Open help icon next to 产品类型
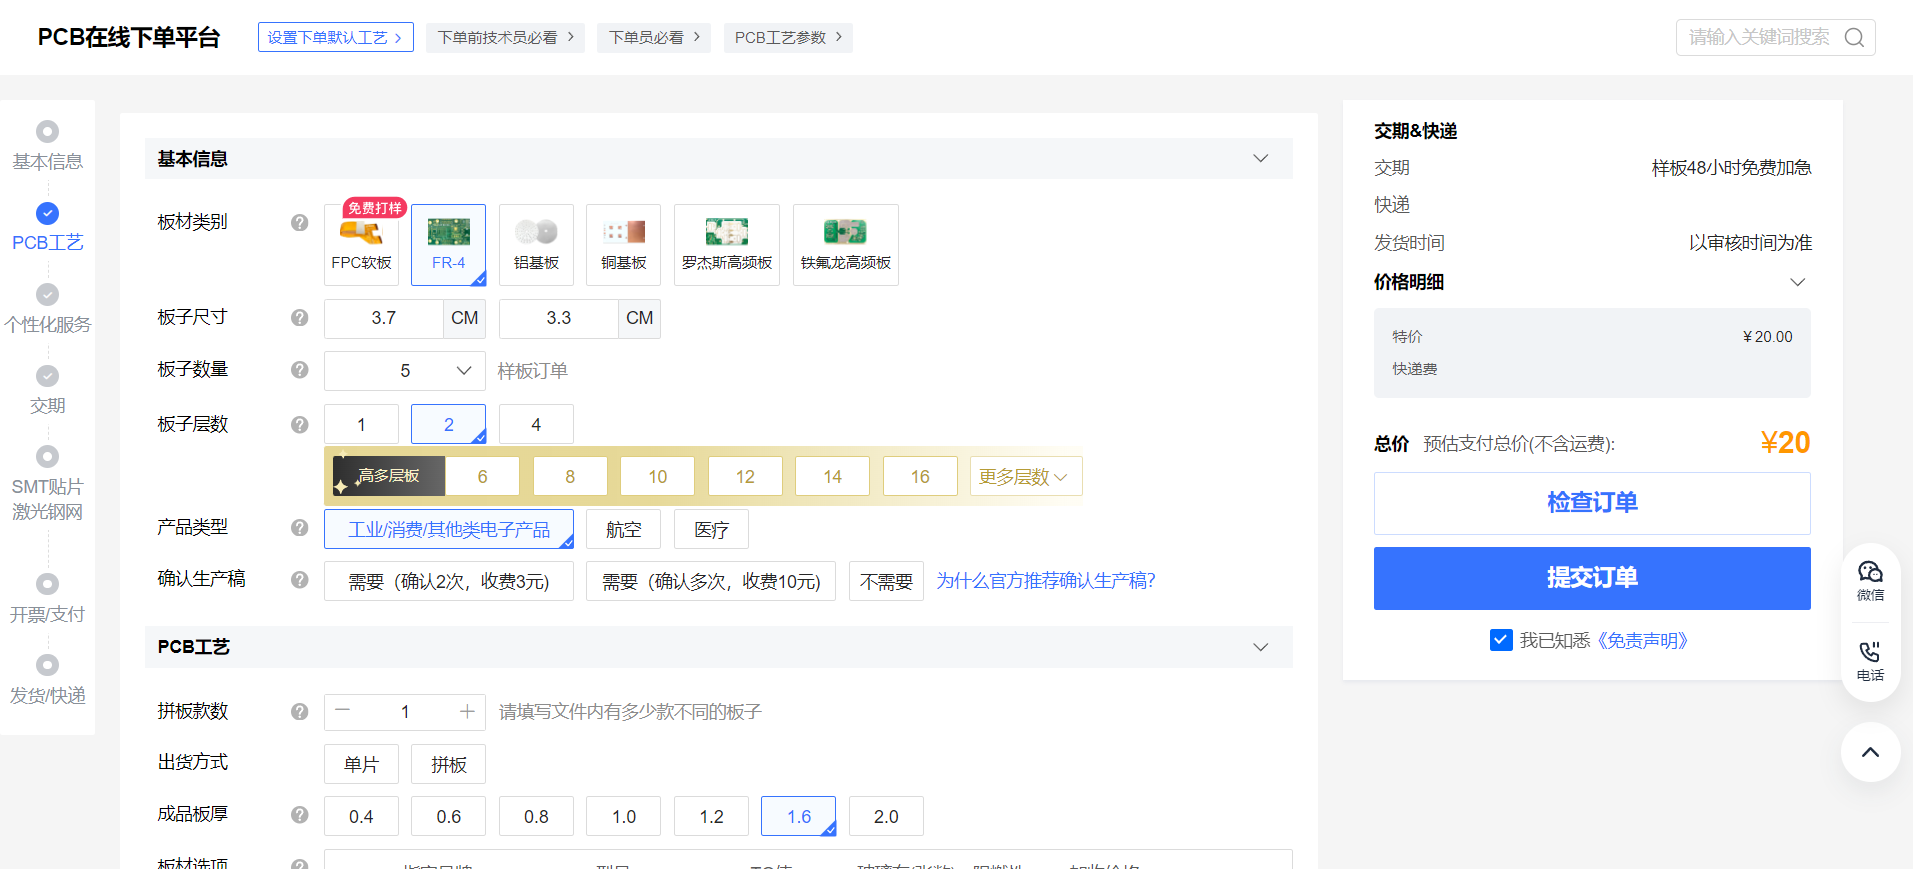The width and height of the screenshot is (1913, 869). click(299, 527)
